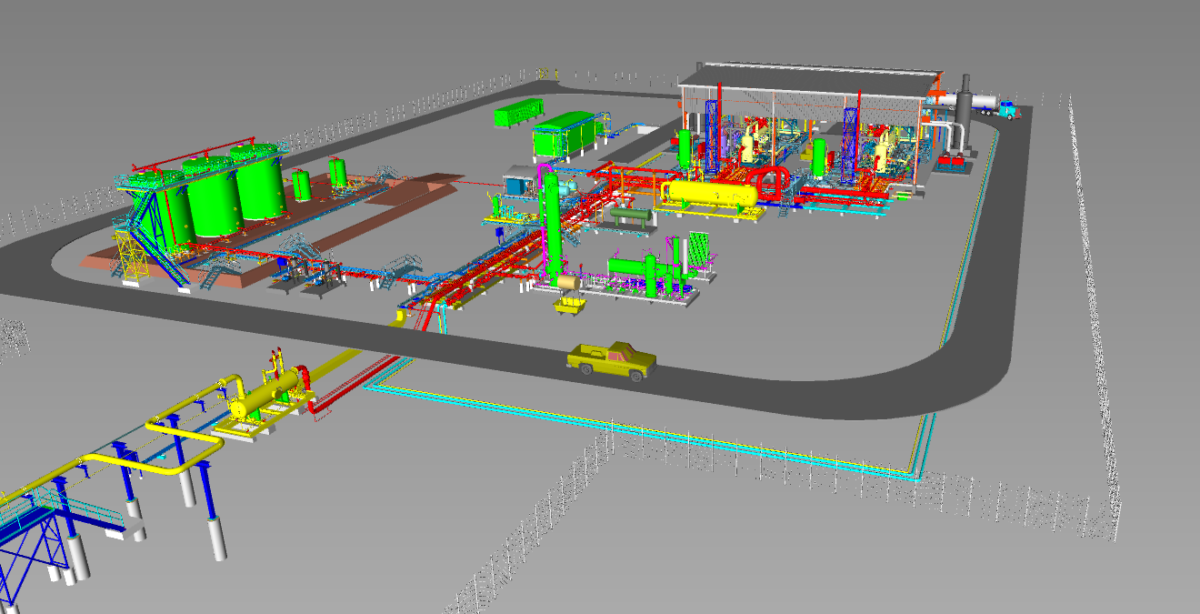The height and width of the screenshot is (614, 1200).
Task: Select the yellow horizontal separator vessel
Action: (712, 193)
